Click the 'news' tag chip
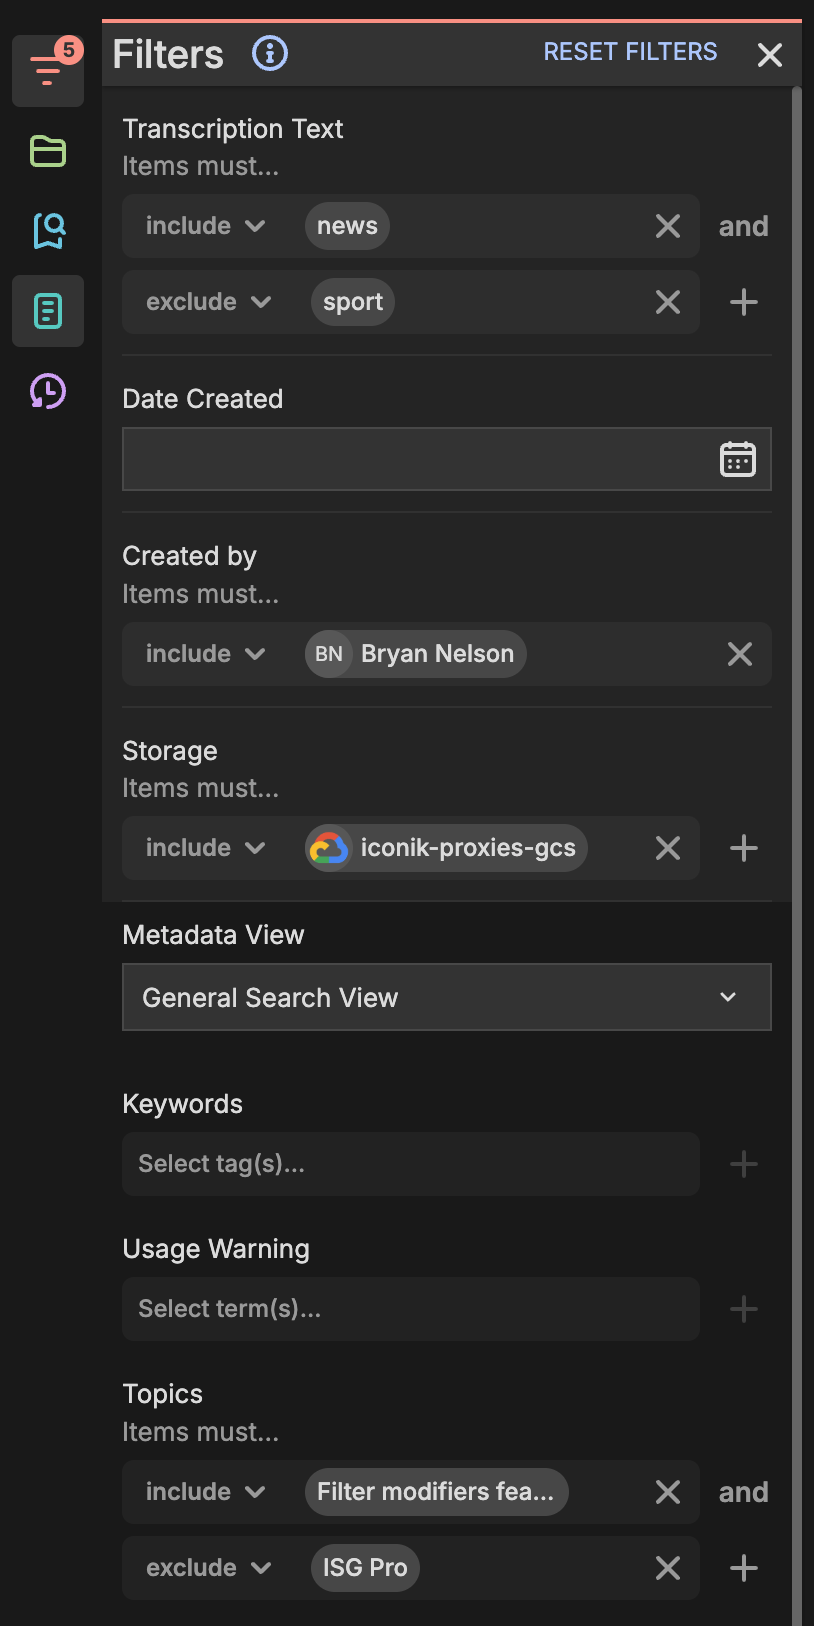Image resolution: width=814 pixels, height=1626 pixels. pos(347,226)
